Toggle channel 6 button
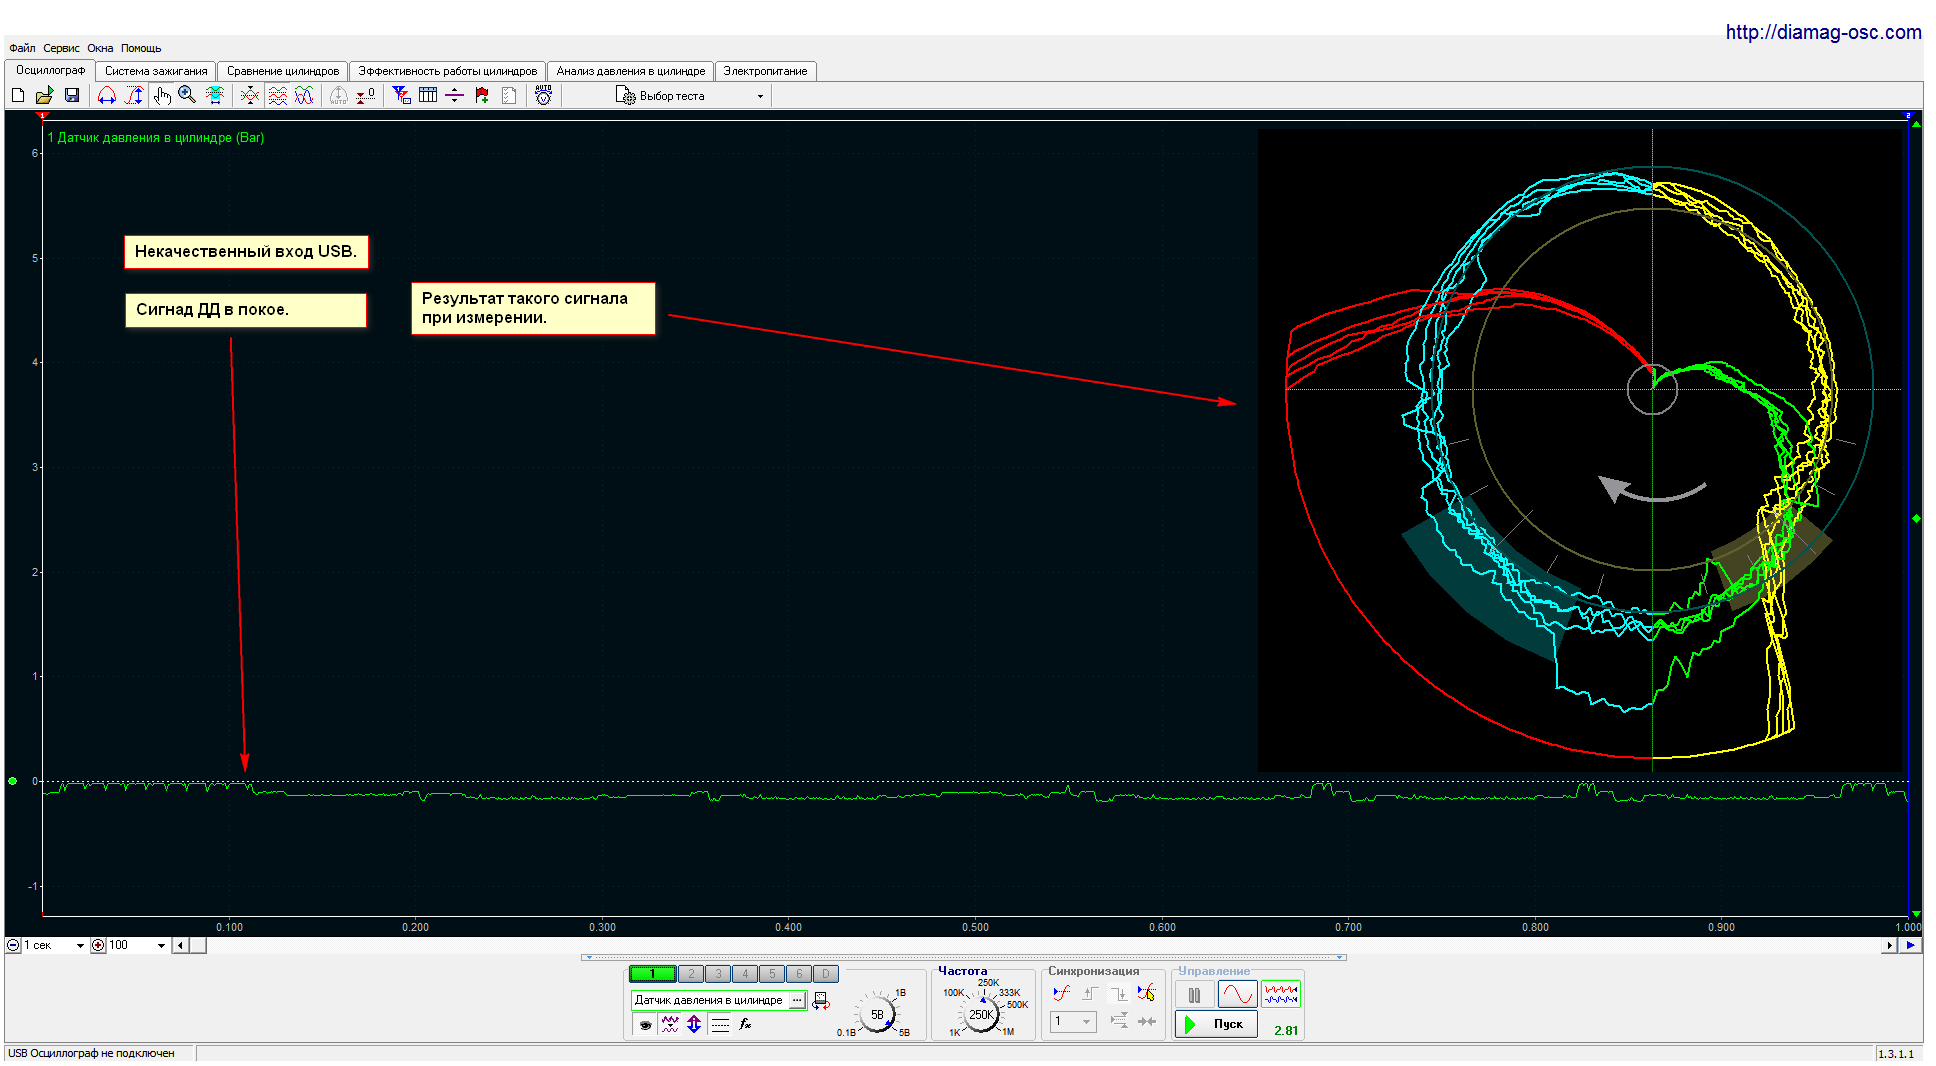The height and width of the screenshot is (1066, 1936). click(x=799, y=973)
